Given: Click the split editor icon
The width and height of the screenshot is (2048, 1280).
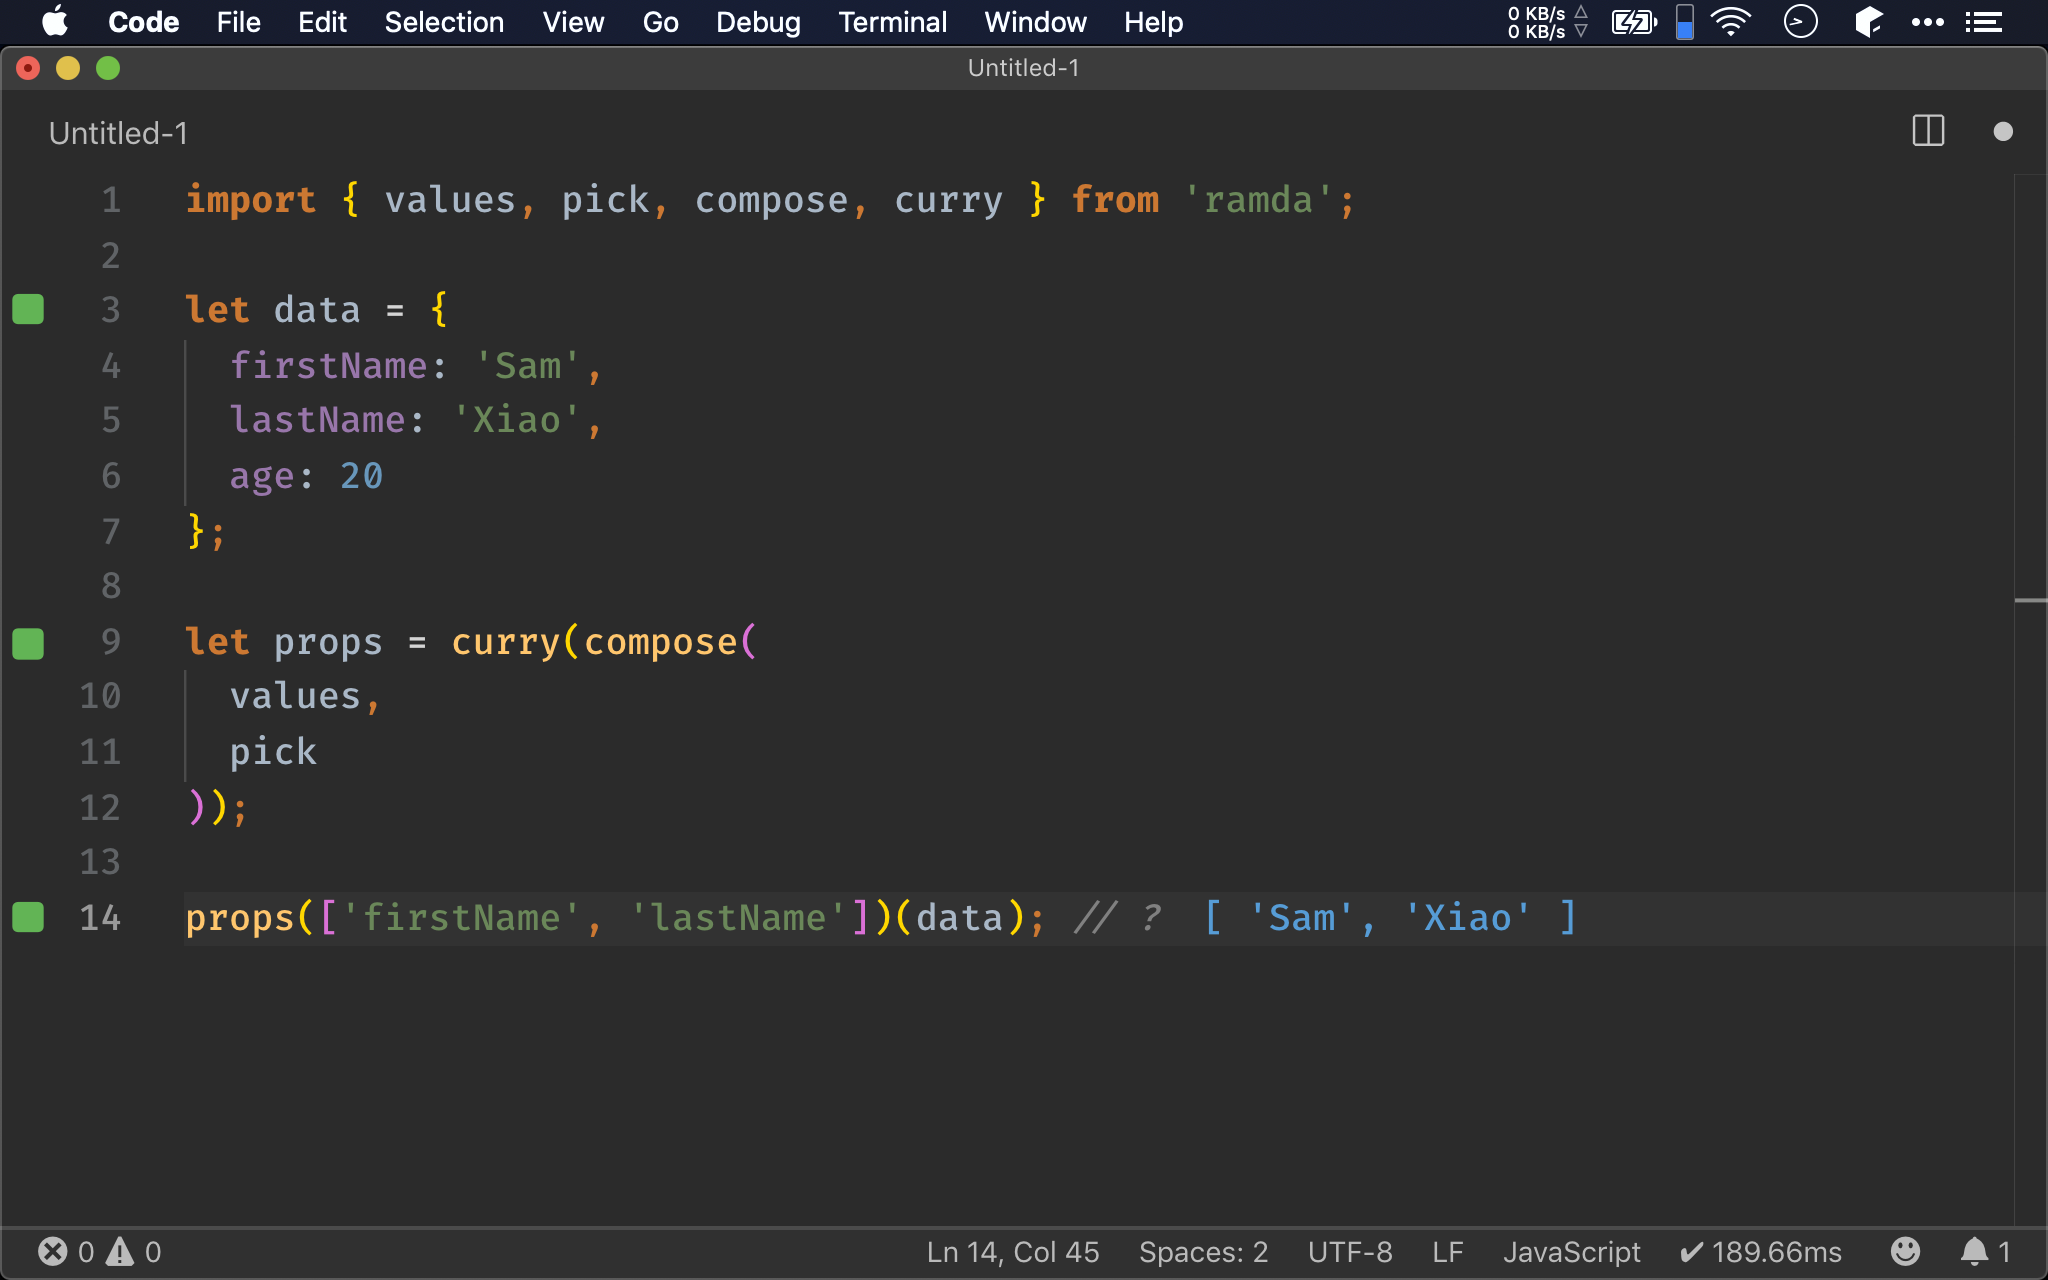Looking at the screenshot, I should (x=1928, y=131).
